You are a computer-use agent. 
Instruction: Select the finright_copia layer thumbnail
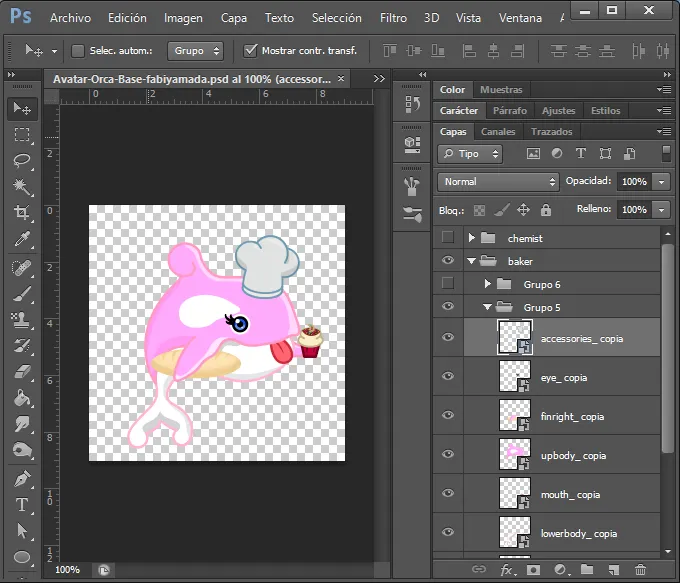(x=515, y=415)
